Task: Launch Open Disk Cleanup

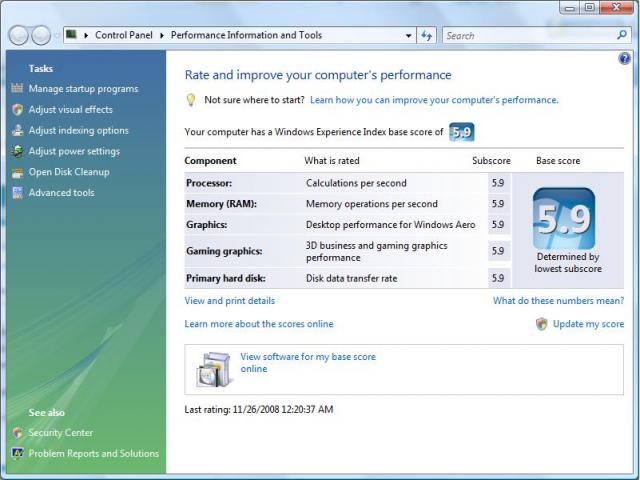Action: tap(69, 172)
